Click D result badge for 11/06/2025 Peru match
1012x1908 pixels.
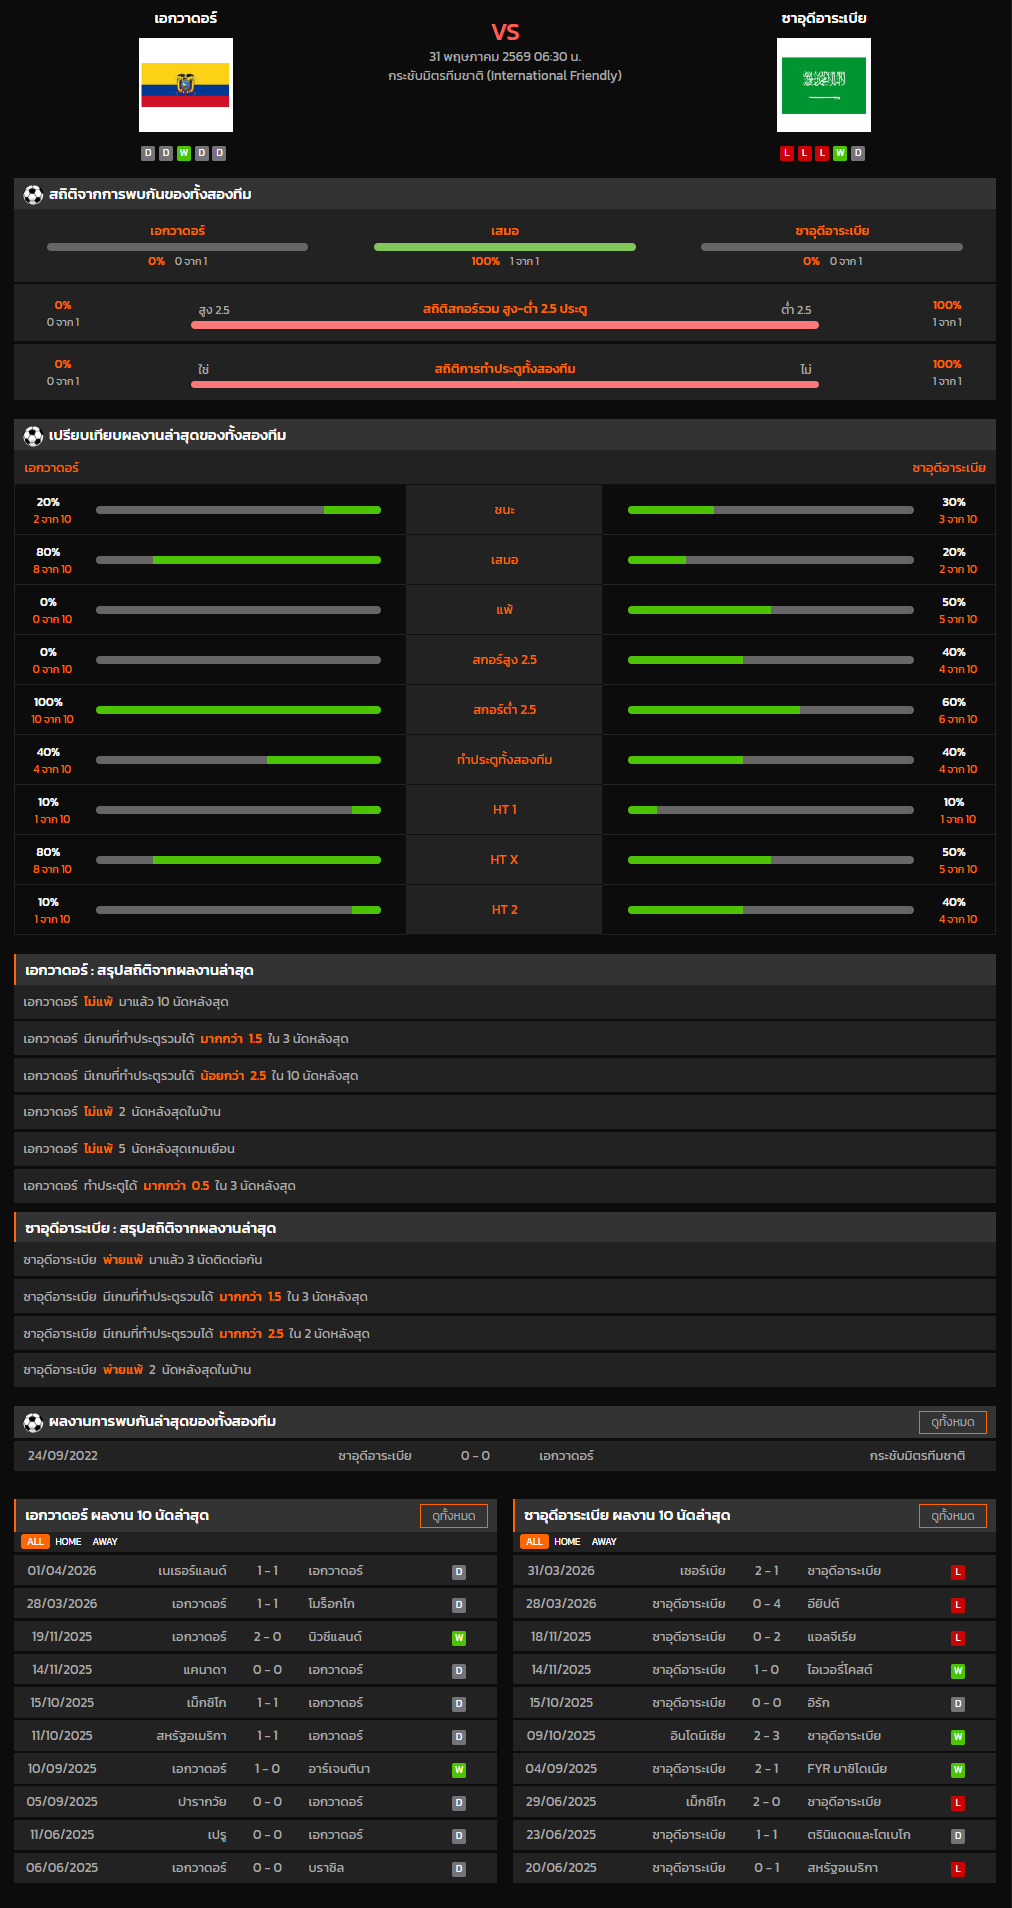(x=459, y=1836)
